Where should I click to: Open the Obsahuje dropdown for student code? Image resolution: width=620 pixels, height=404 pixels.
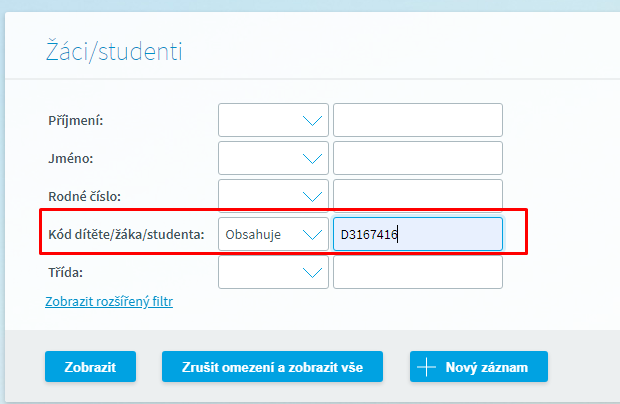(274, 234)
